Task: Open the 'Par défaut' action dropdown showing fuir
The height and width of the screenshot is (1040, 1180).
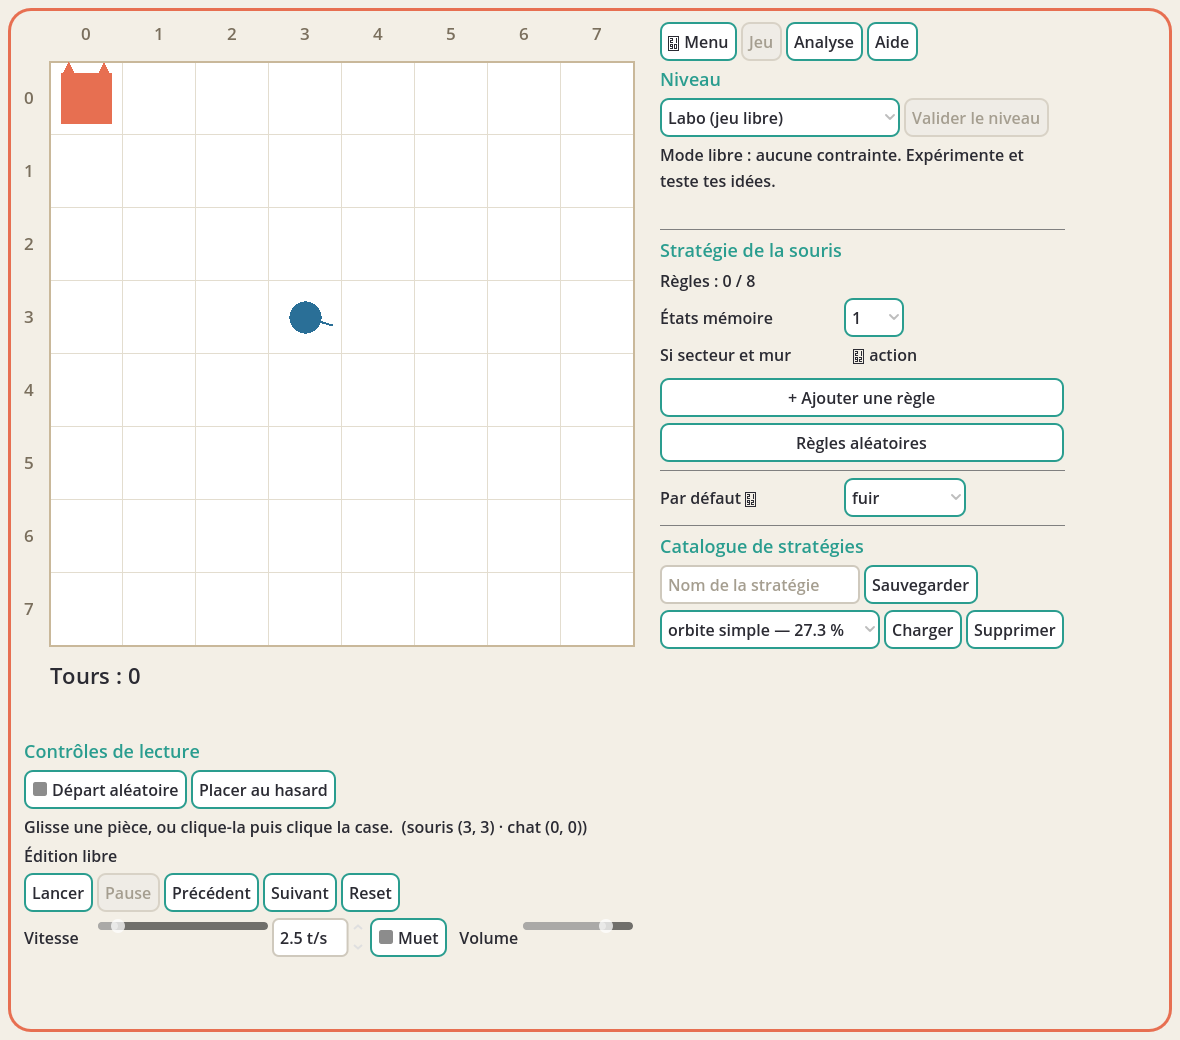Action: click(905, 498)
